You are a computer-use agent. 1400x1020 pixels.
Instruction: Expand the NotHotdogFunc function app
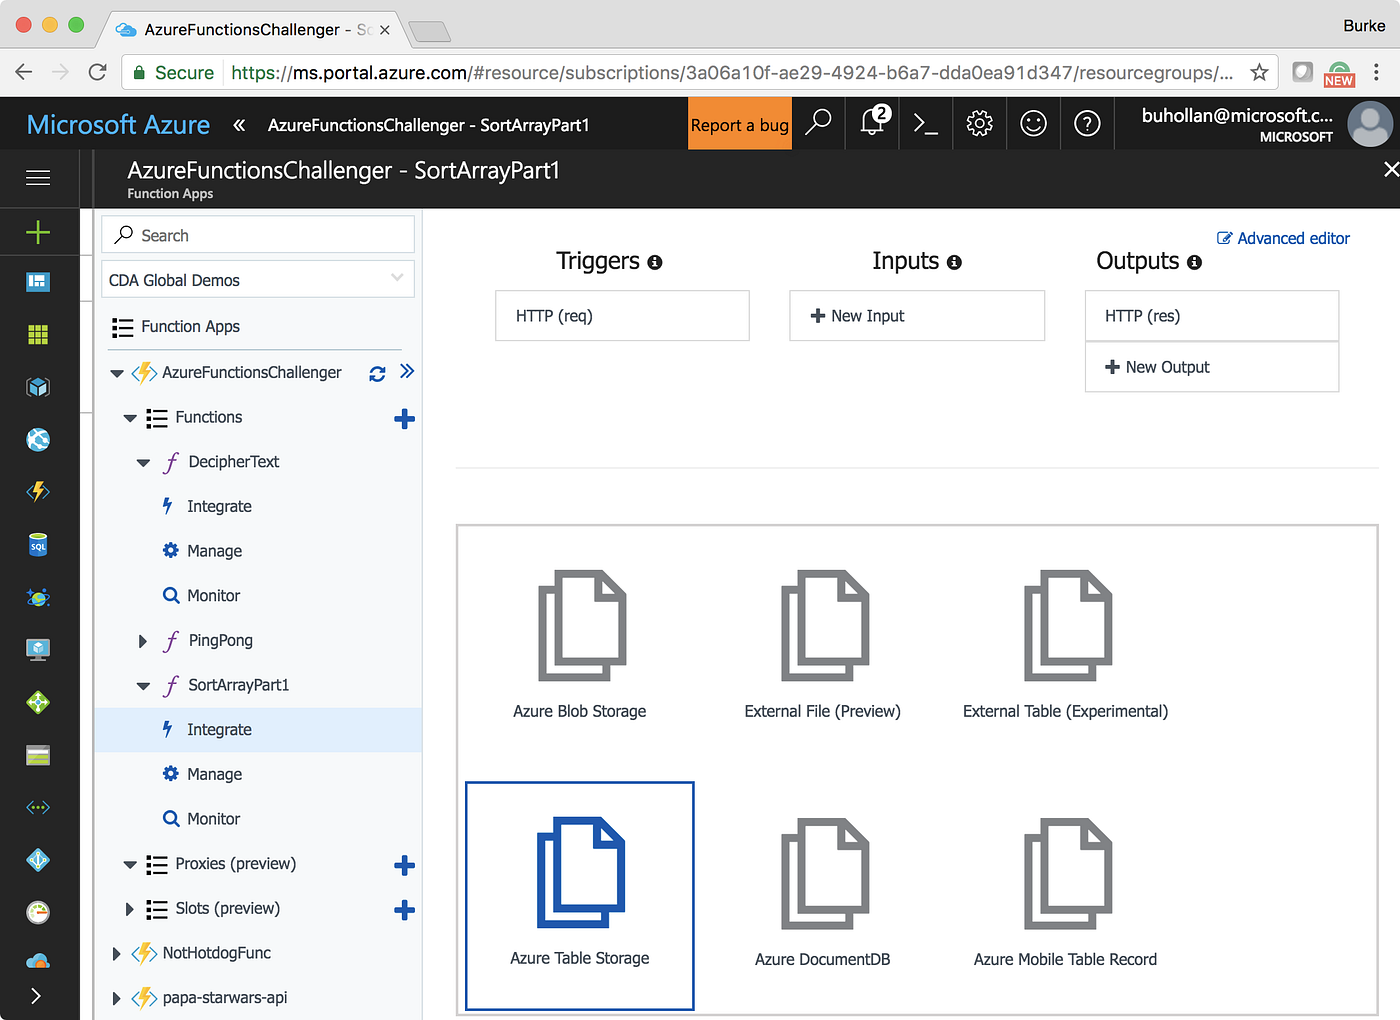point(115,953)
